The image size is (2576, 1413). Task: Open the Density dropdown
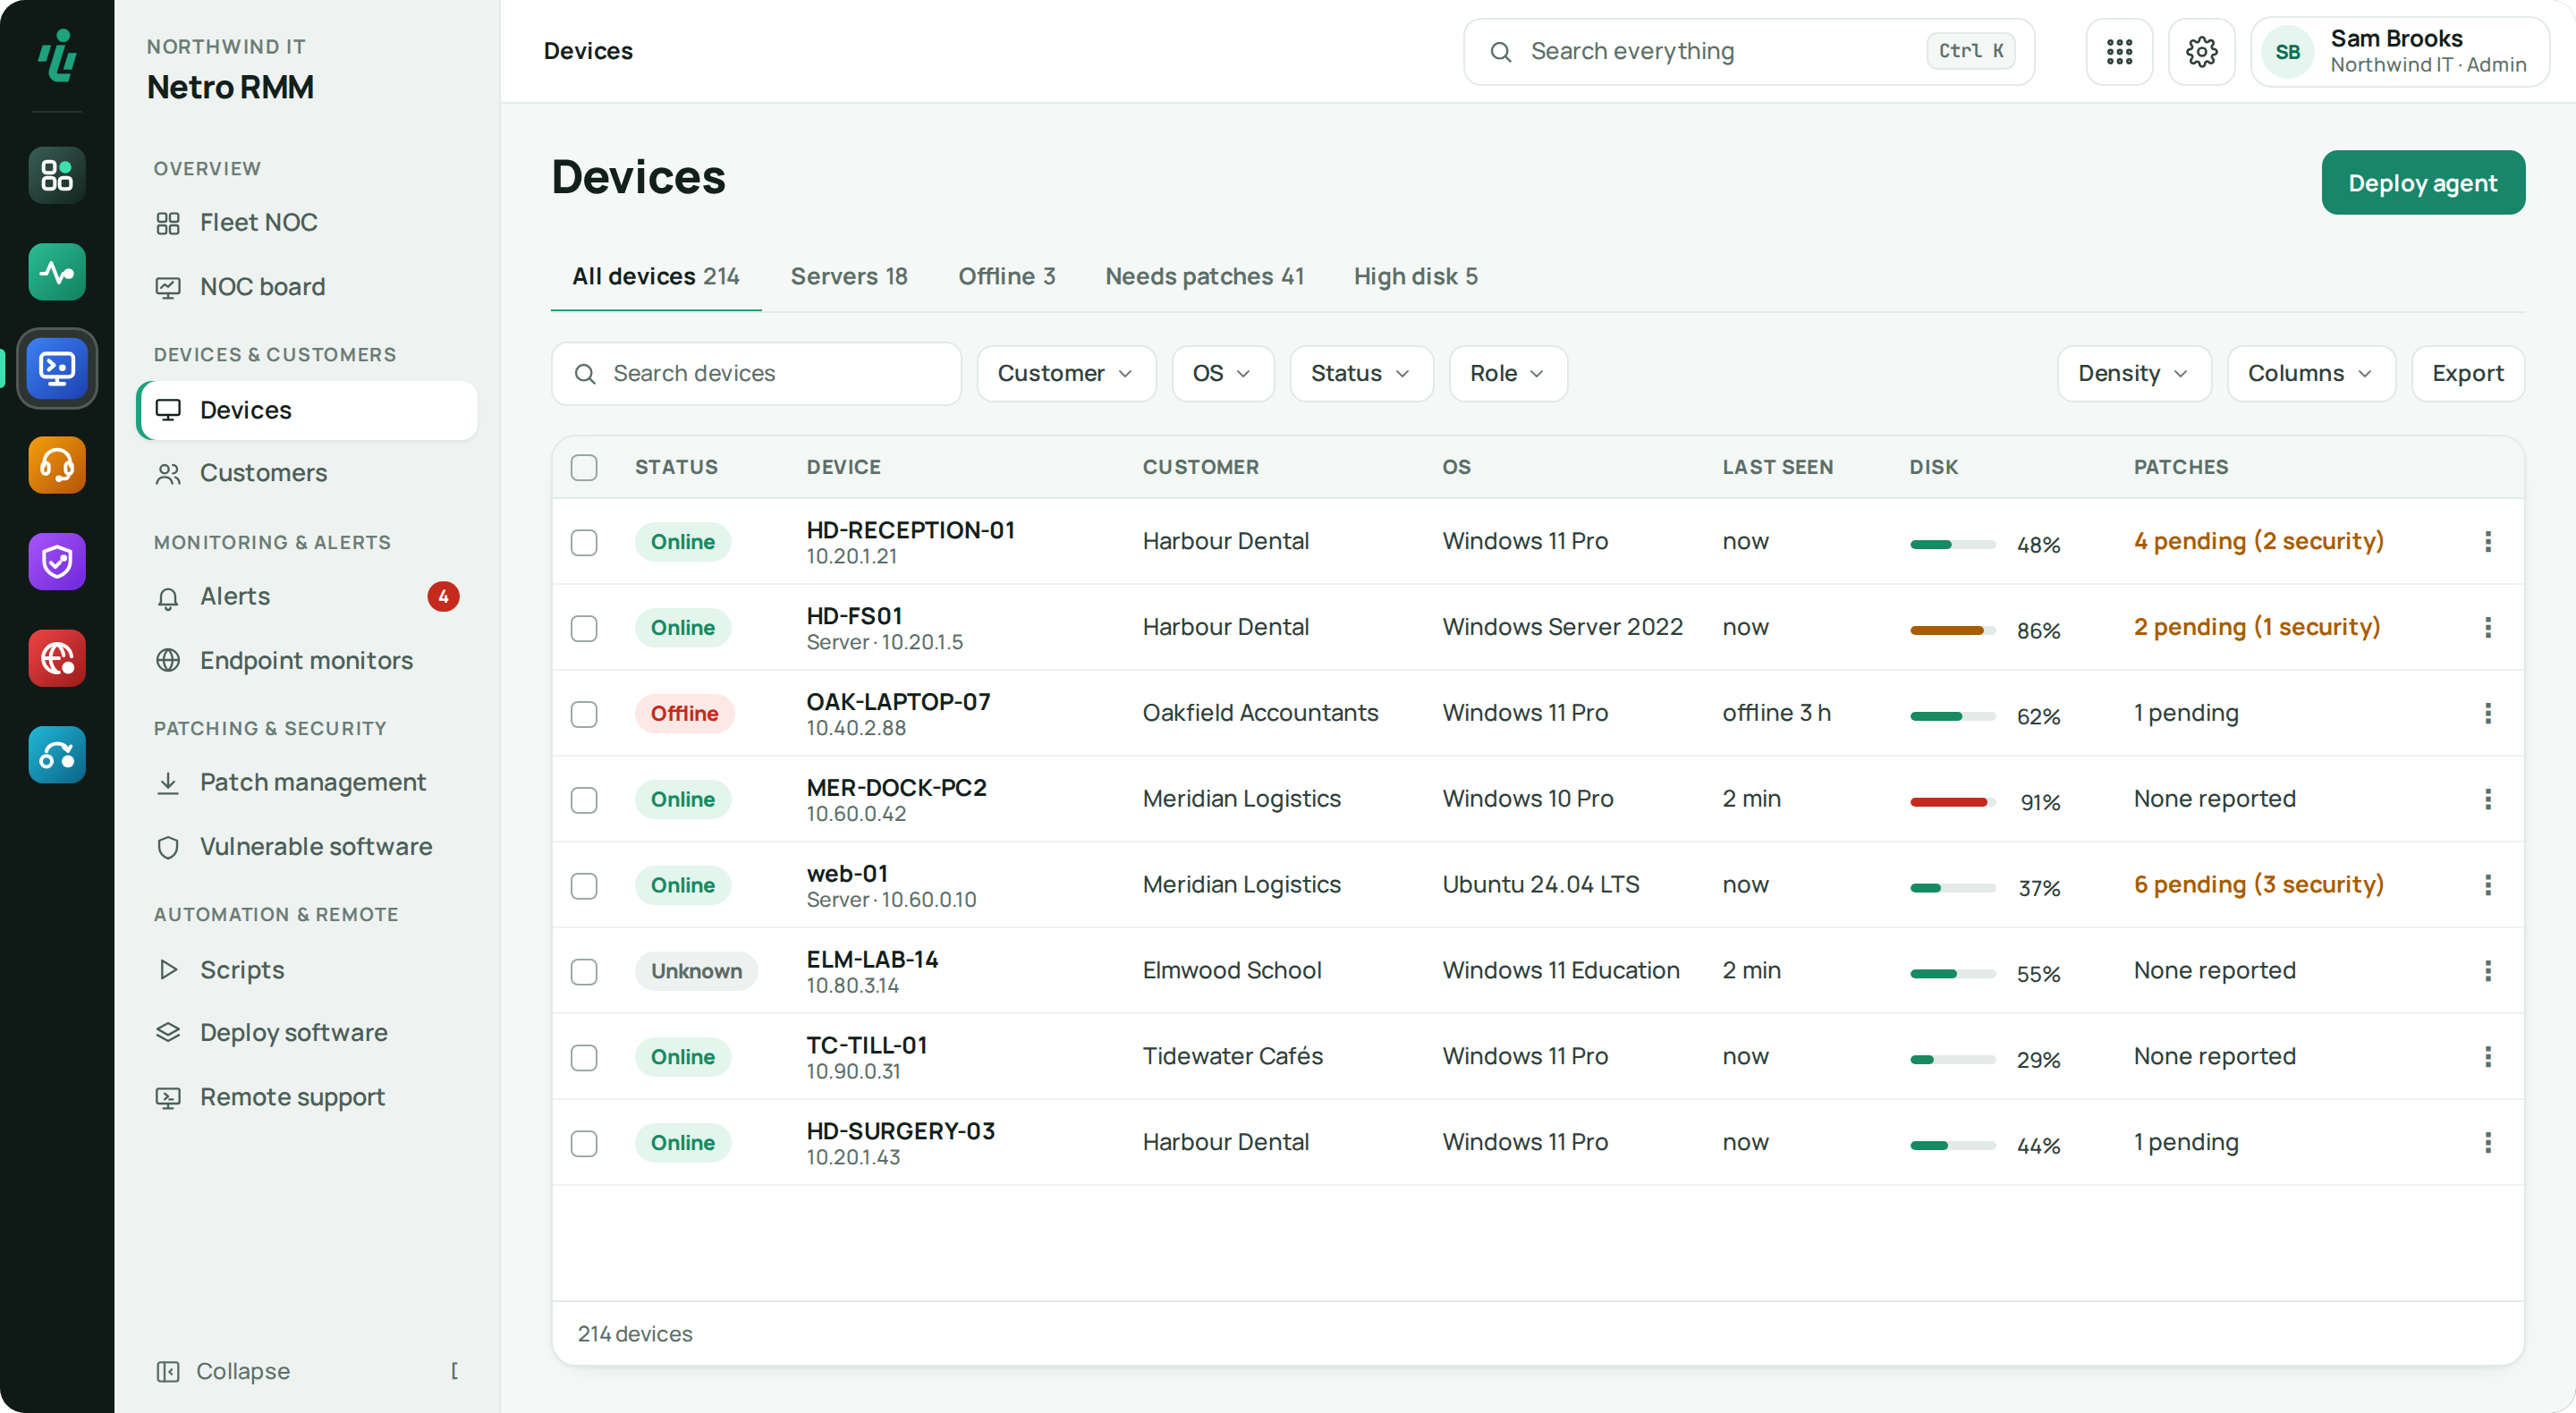(x=2134, y=373)
